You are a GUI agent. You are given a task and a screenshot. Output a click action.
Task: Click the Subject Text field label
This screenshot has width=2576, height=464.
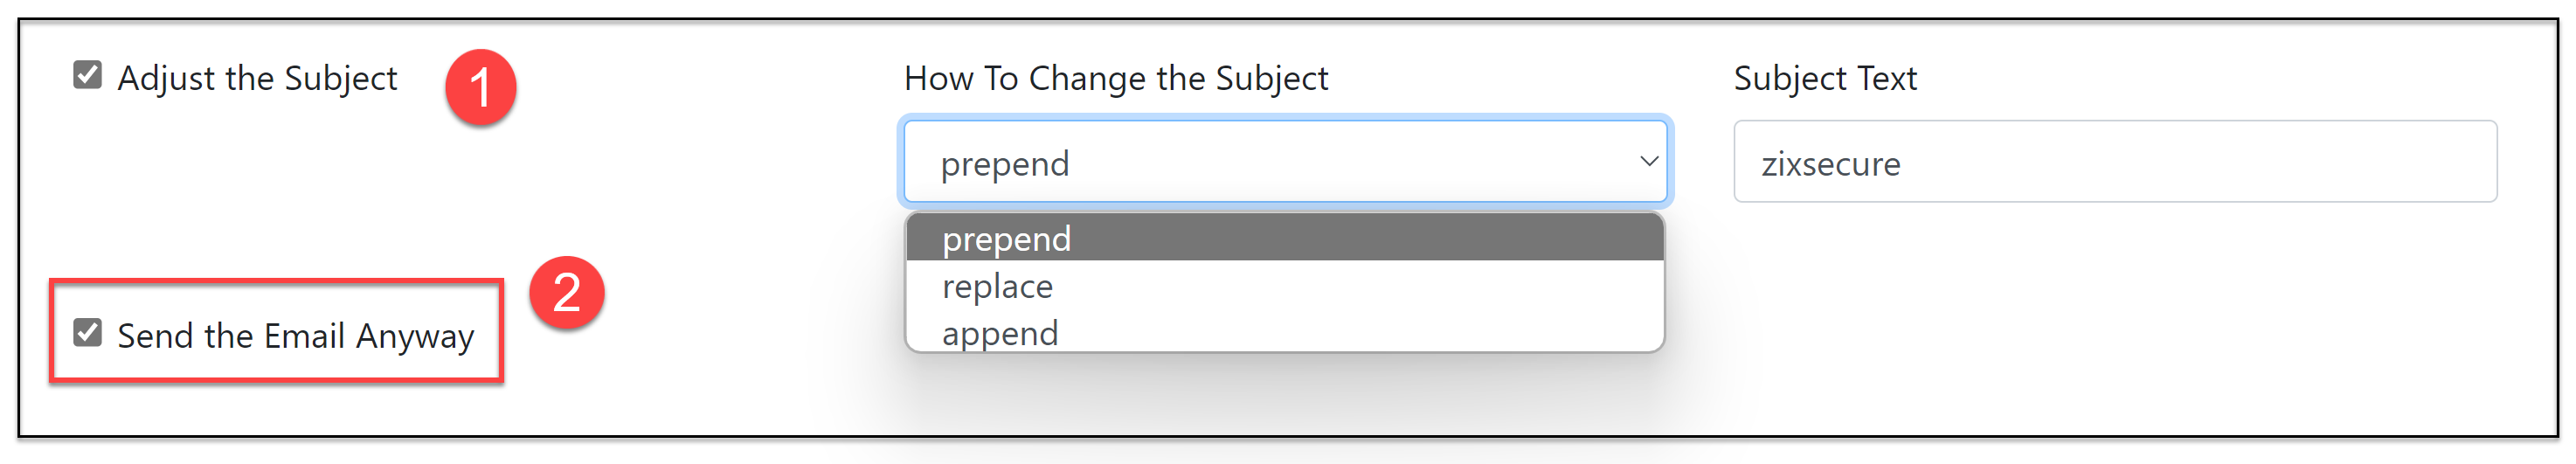[x=1825, y=78]
